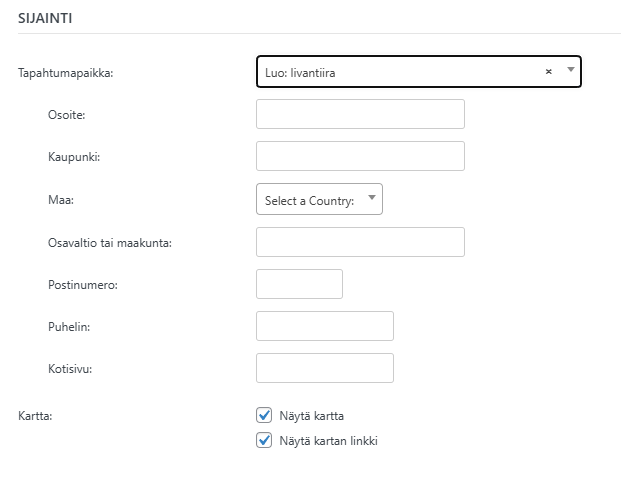The width and height of the screenshot is (621, 481).
Task: Select the Osavaltio tai maakunta input box
Action: (360, 242)
